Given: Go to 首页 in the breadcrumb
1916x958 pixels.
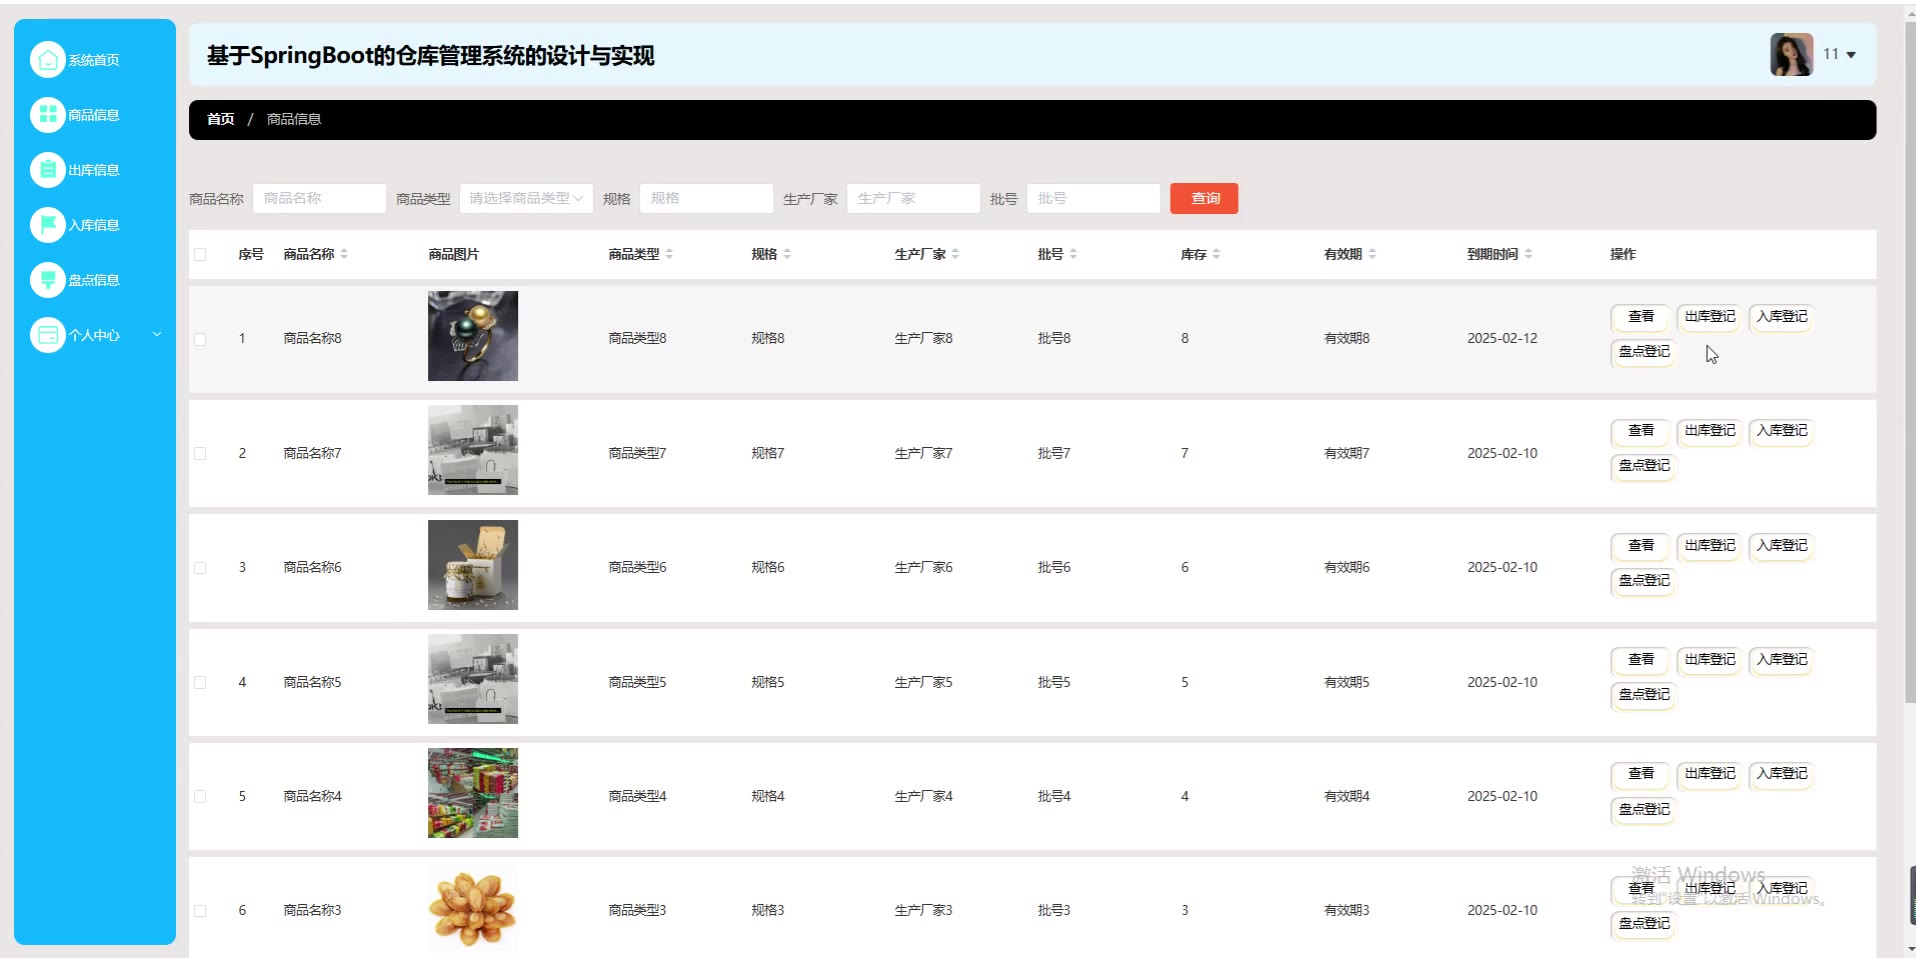Looking at the screenshot, I should [220, 119].
